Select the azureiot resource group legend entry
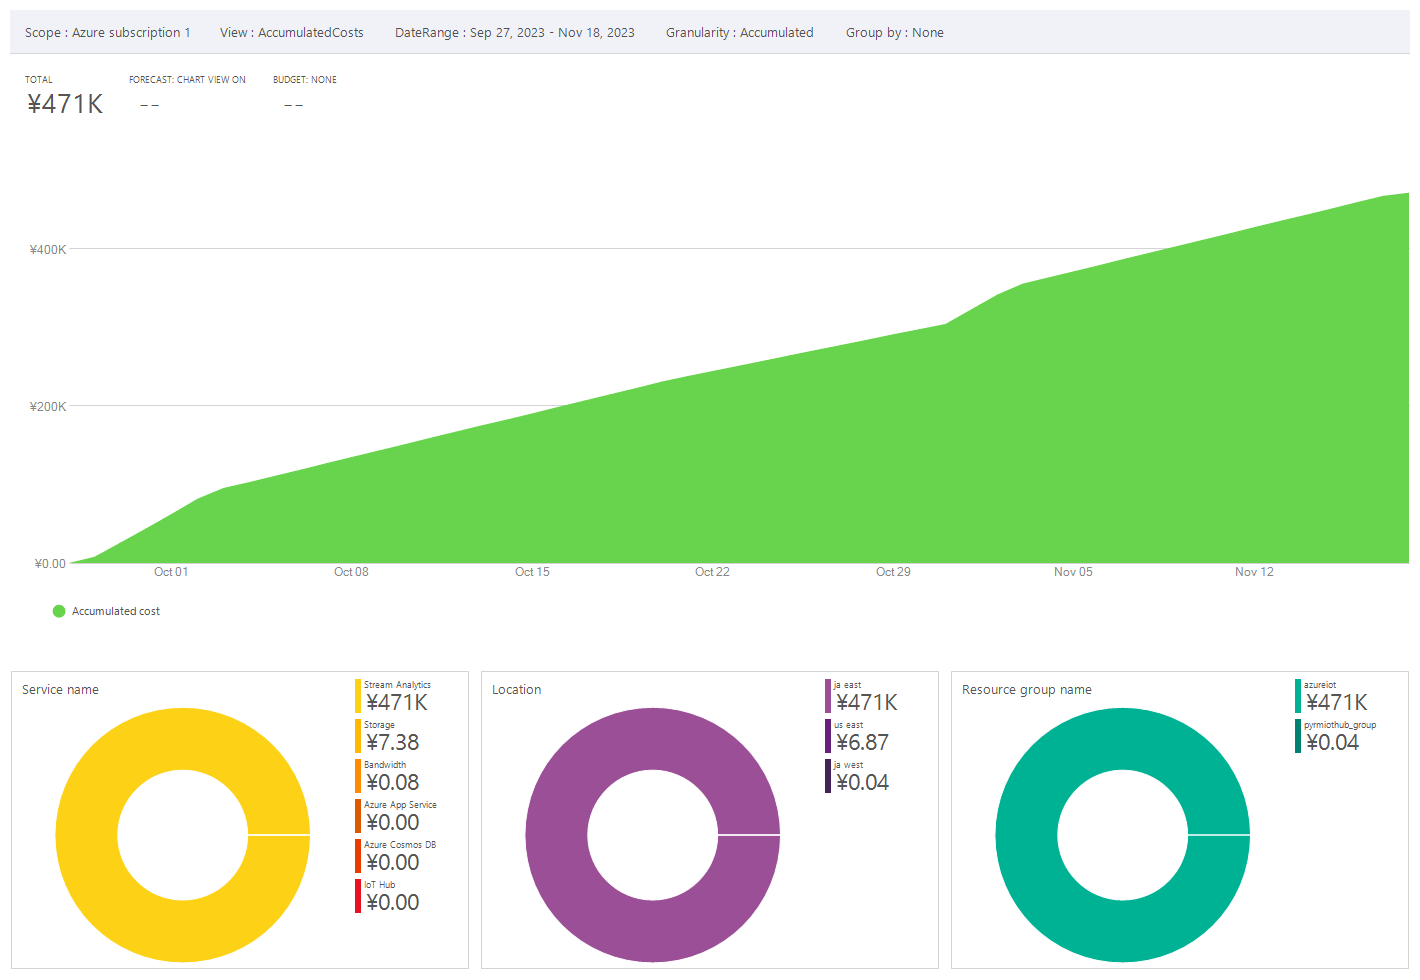Image resolution: width=1420 pixels, height=980 pixels. [1335, 697]
